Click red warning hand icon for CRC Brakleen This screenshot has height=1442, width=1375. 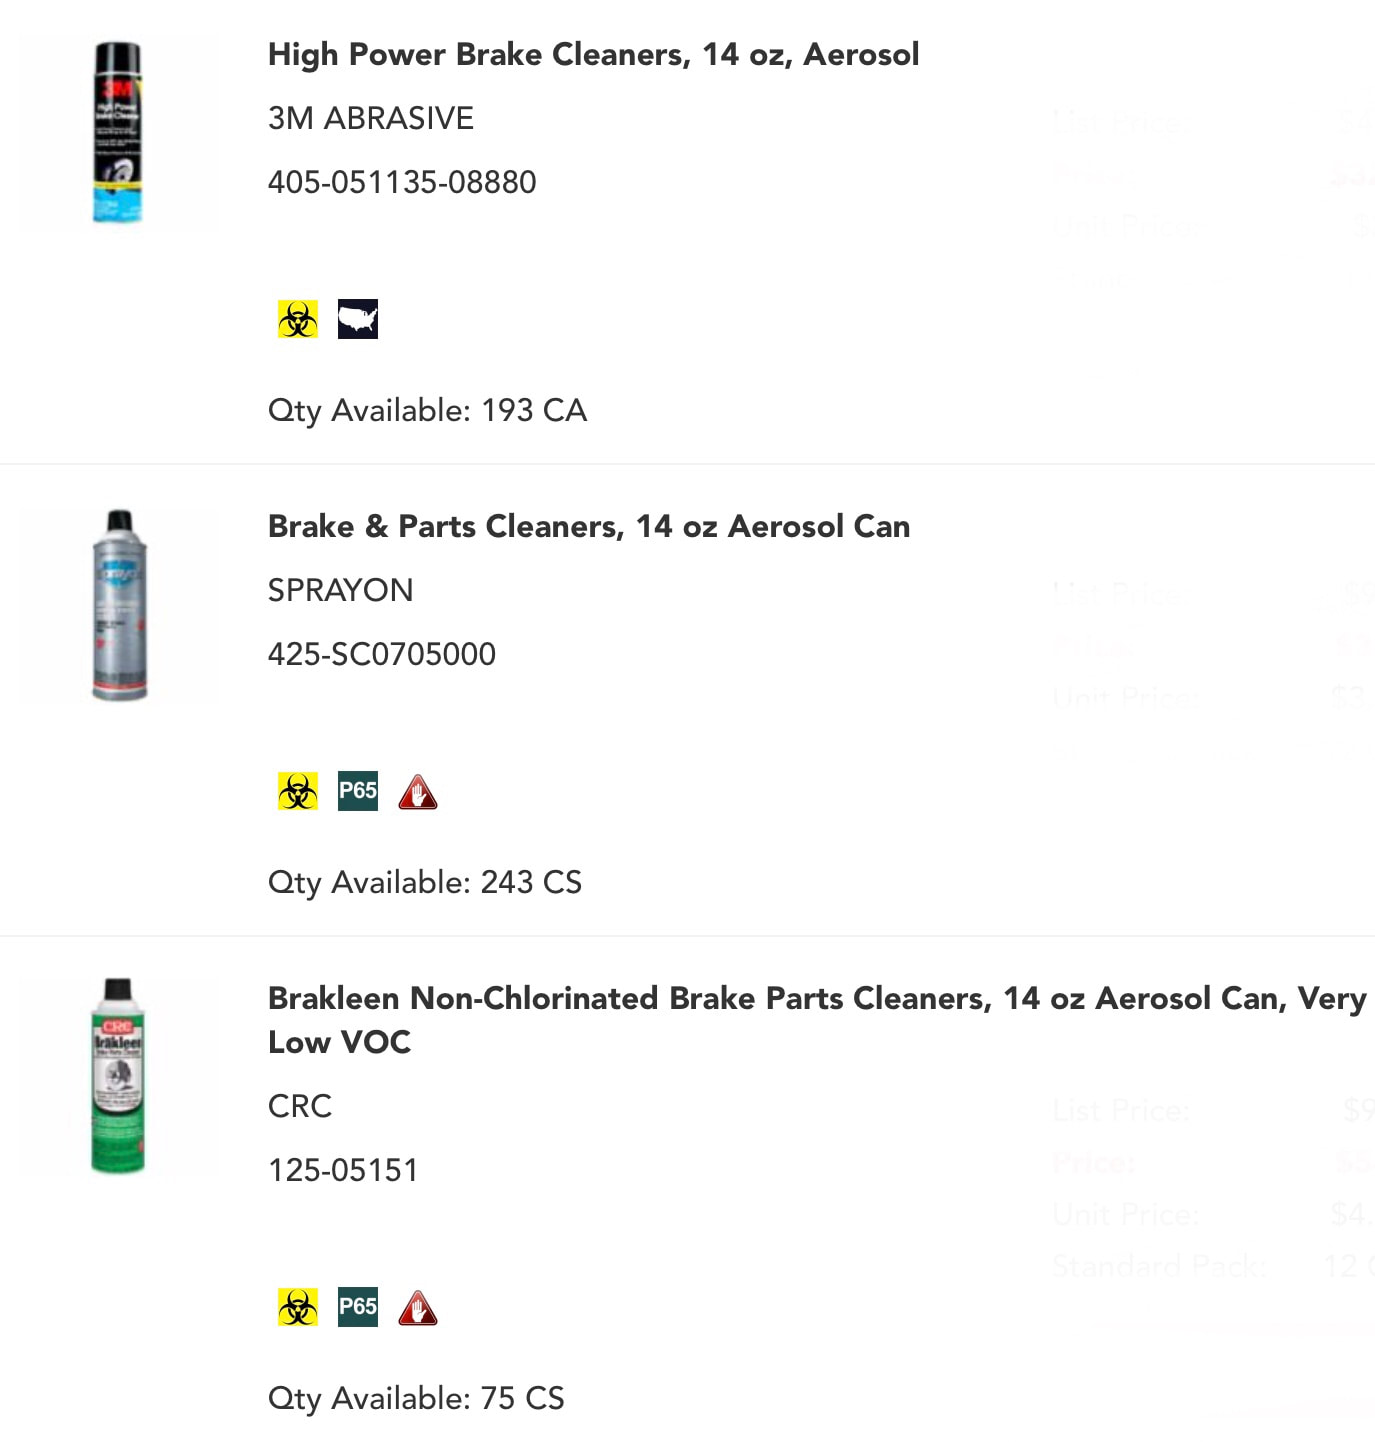[x=418, y=1308]
